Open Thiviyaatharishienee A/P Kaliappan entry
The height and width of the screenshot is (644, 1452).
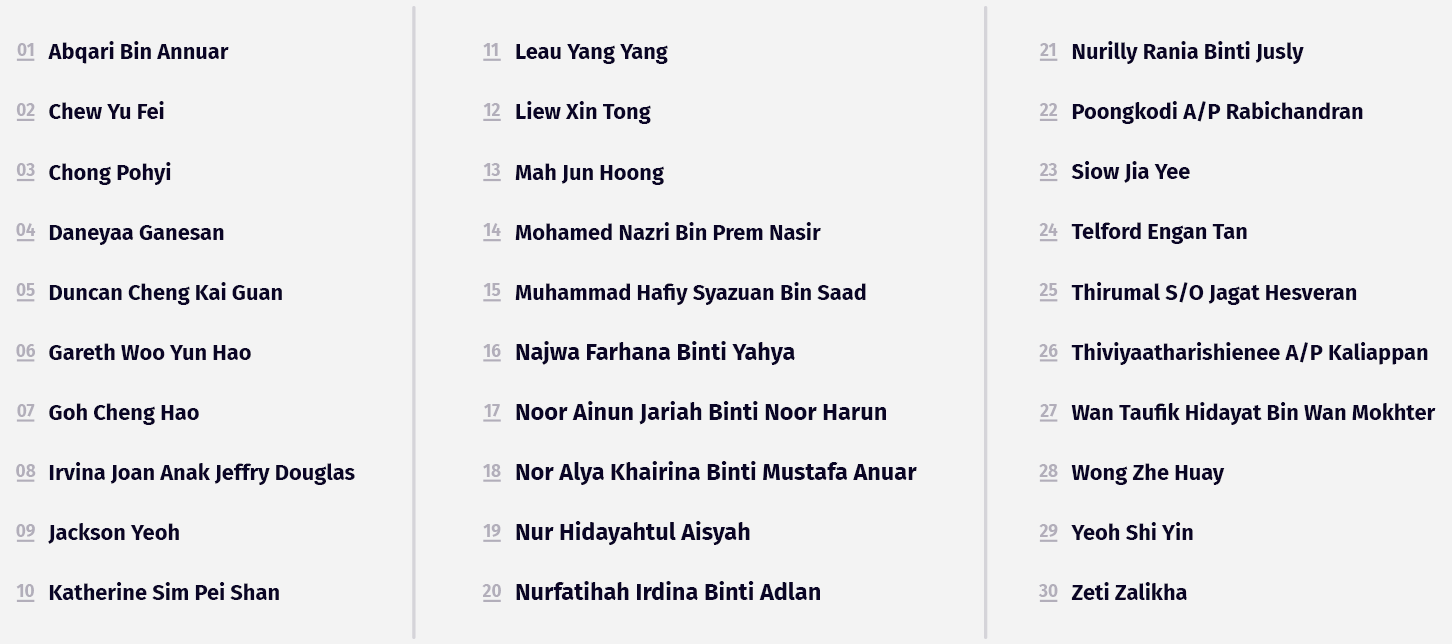[1249, 352]
